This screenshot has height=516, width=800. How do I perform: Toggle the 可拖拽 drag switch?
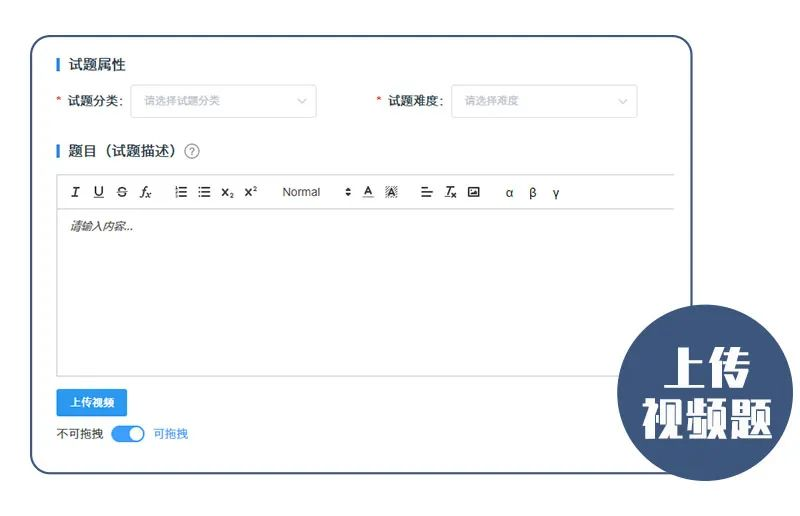128,434
